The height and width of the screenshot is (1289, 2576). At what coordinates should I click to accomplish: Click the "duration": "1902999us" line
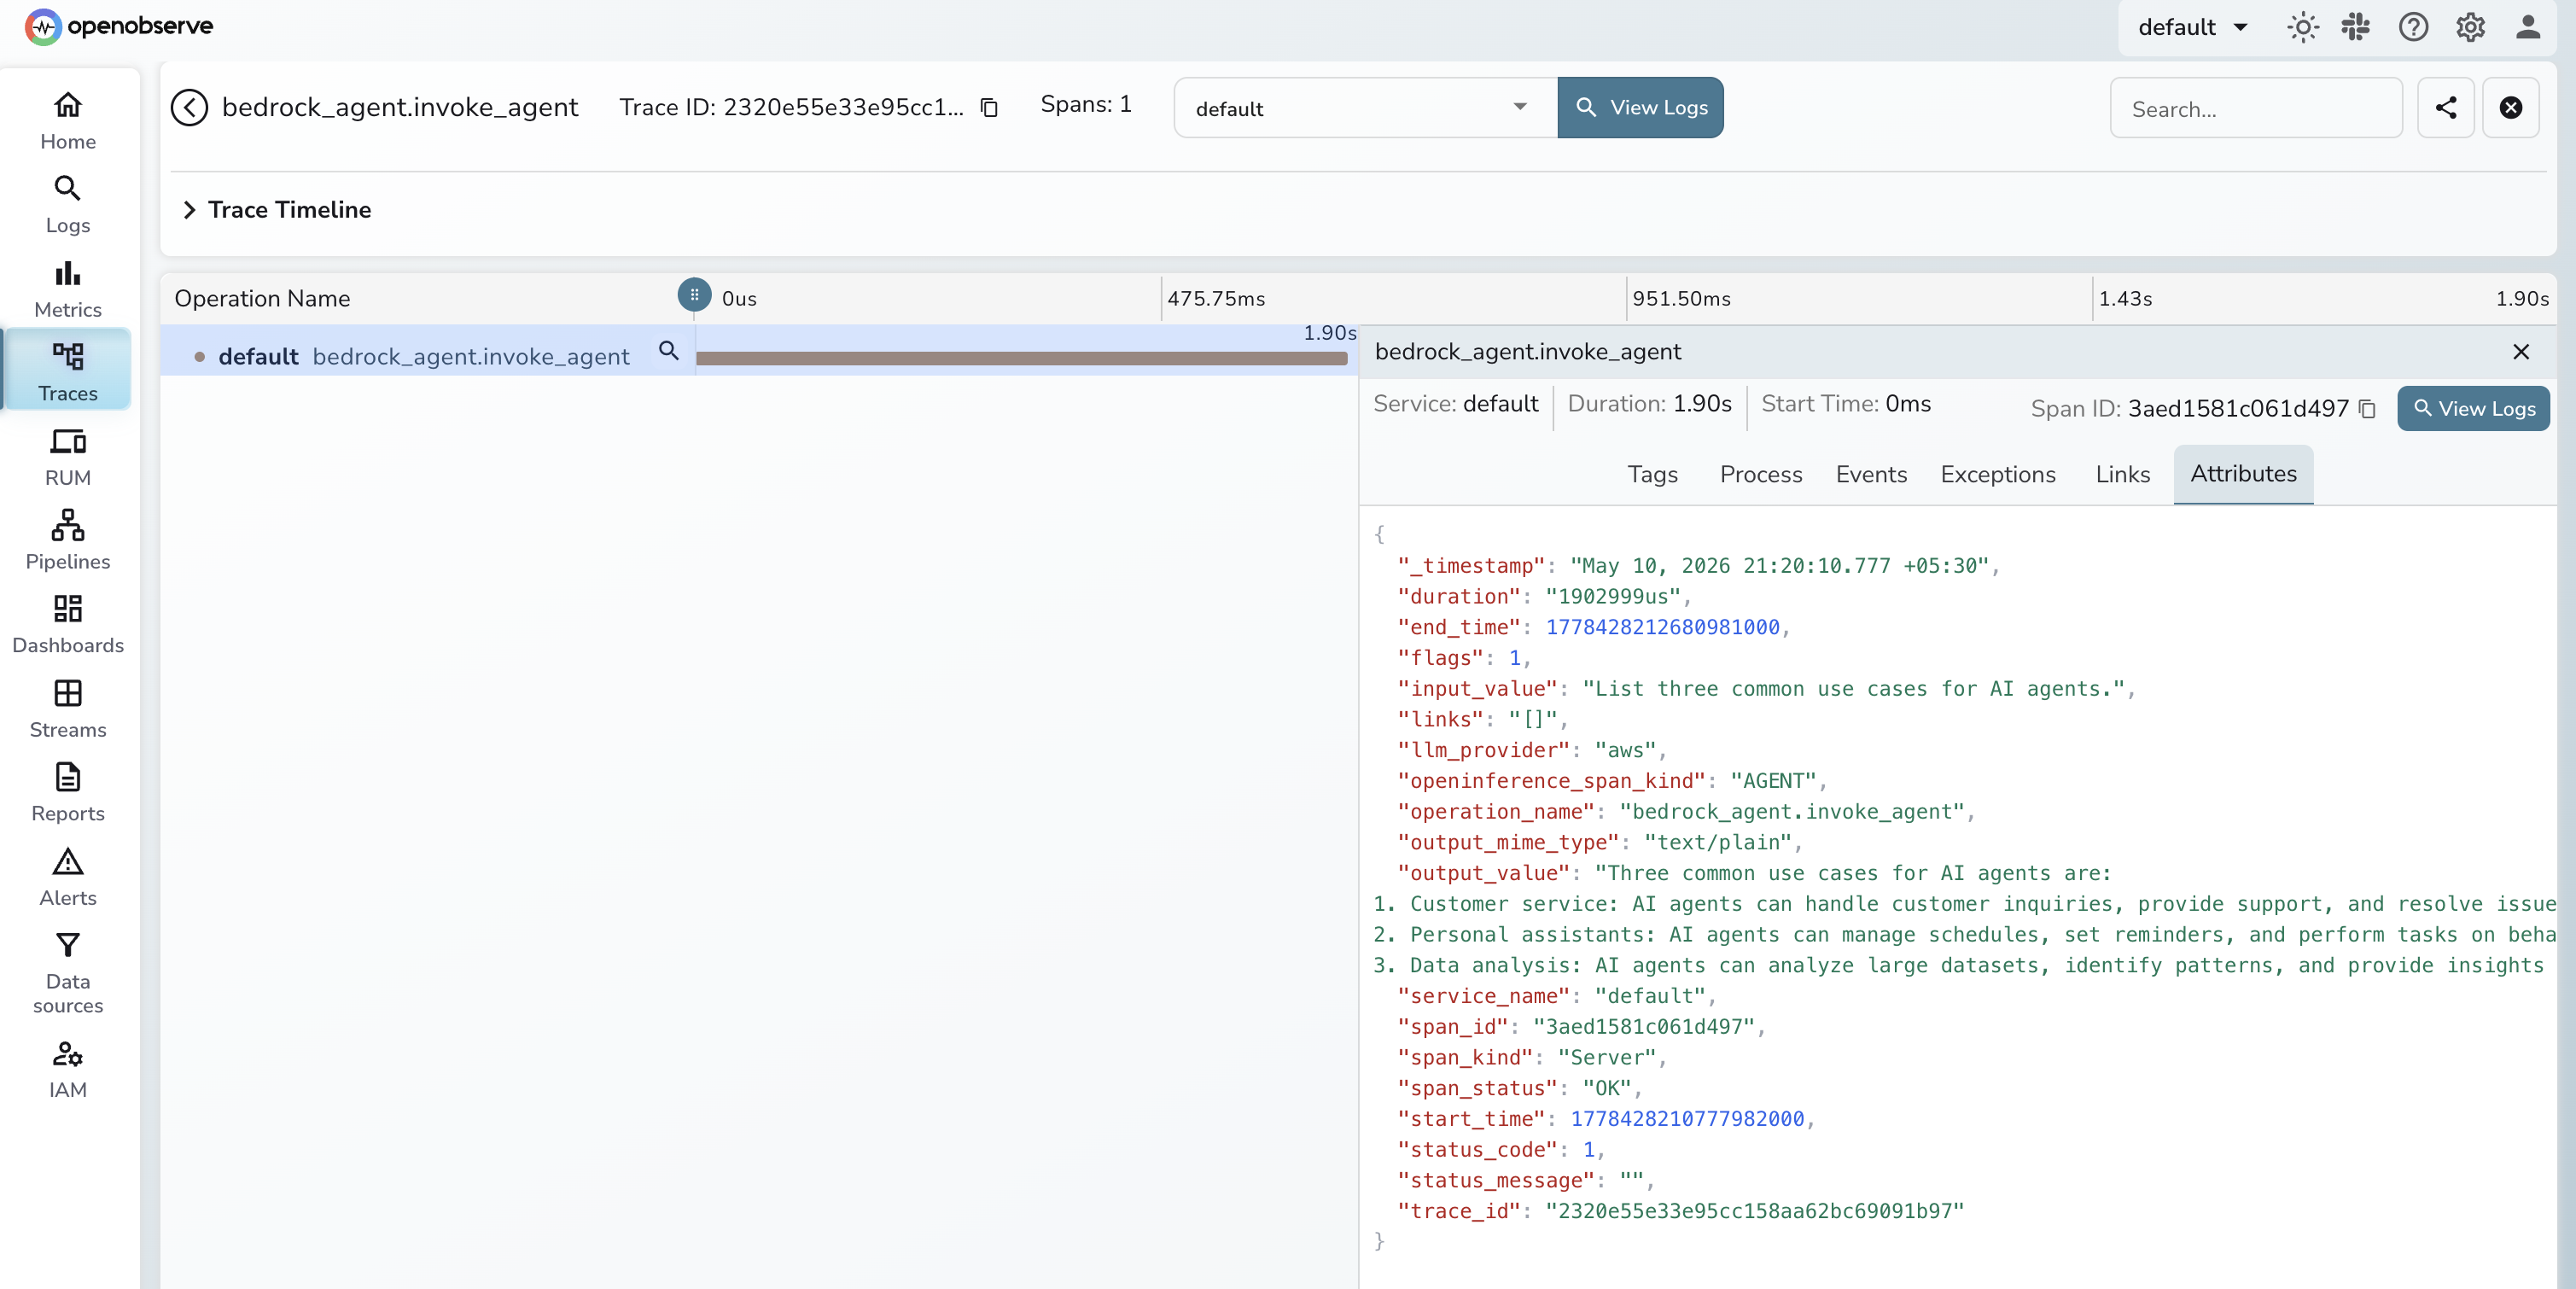[x=1544, y=595]
